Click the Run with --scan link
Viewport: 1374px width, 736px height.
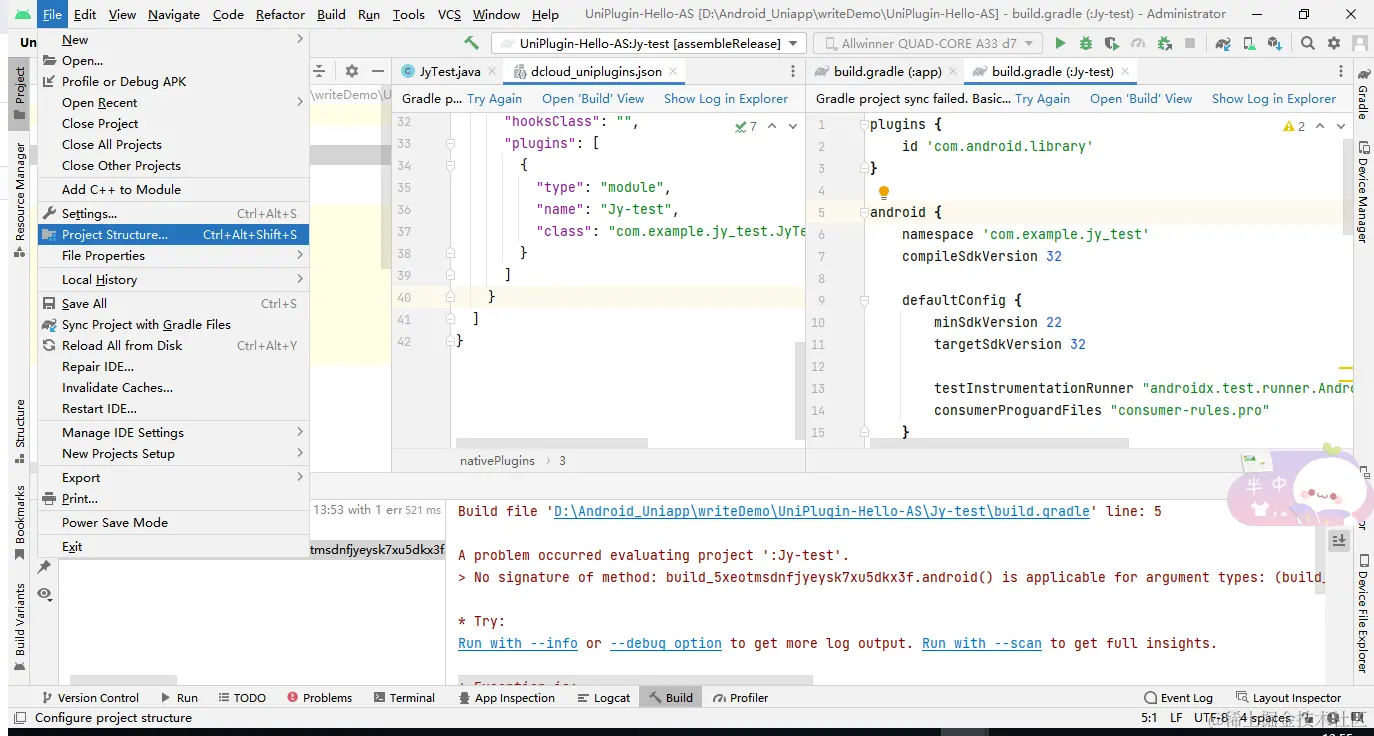pyautogui.click(x=981, y=643)
